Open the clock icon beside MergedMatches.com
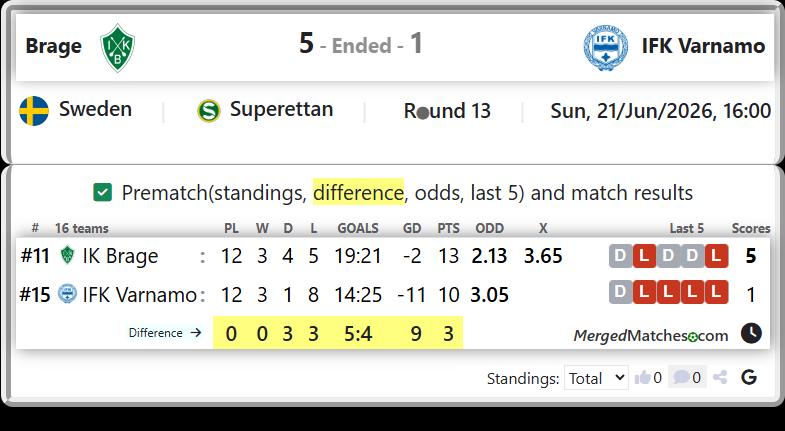This screenshot has height=431, width=785. [x=751, y=333]
